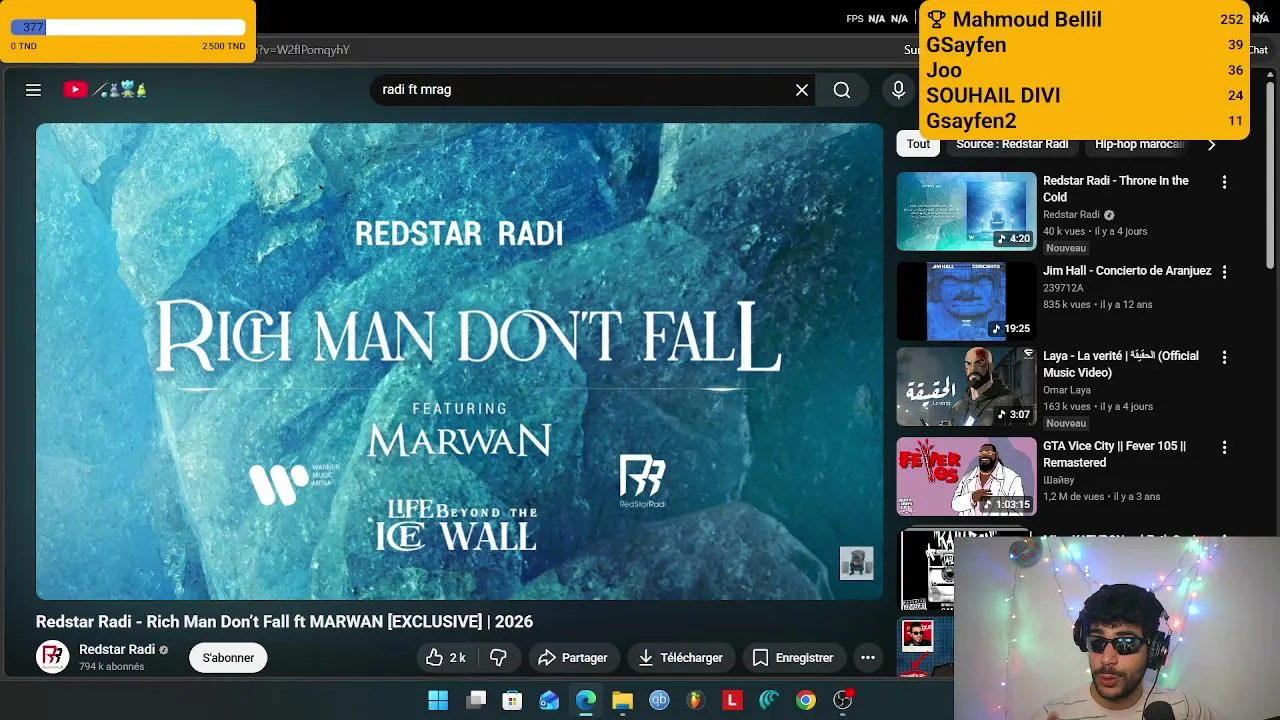Open the Redstar Radi channel name link

[117, 649]
